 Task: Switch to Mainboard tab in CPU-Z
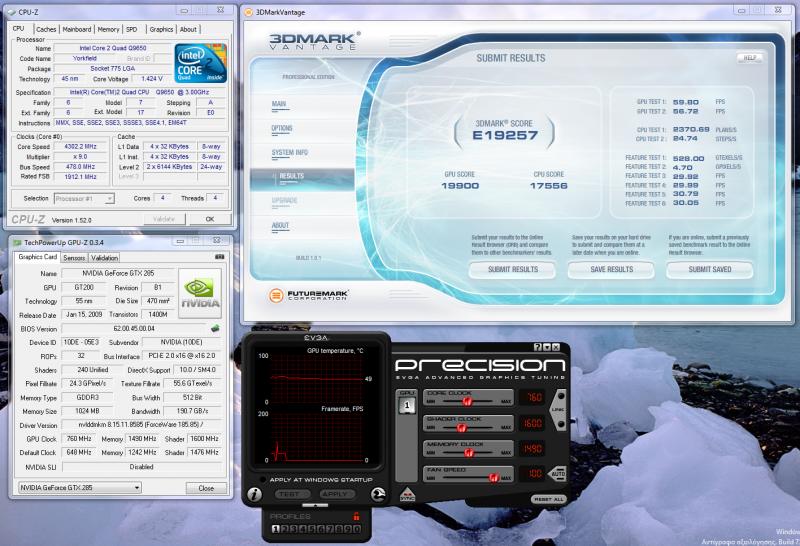(x=77, y=30)
